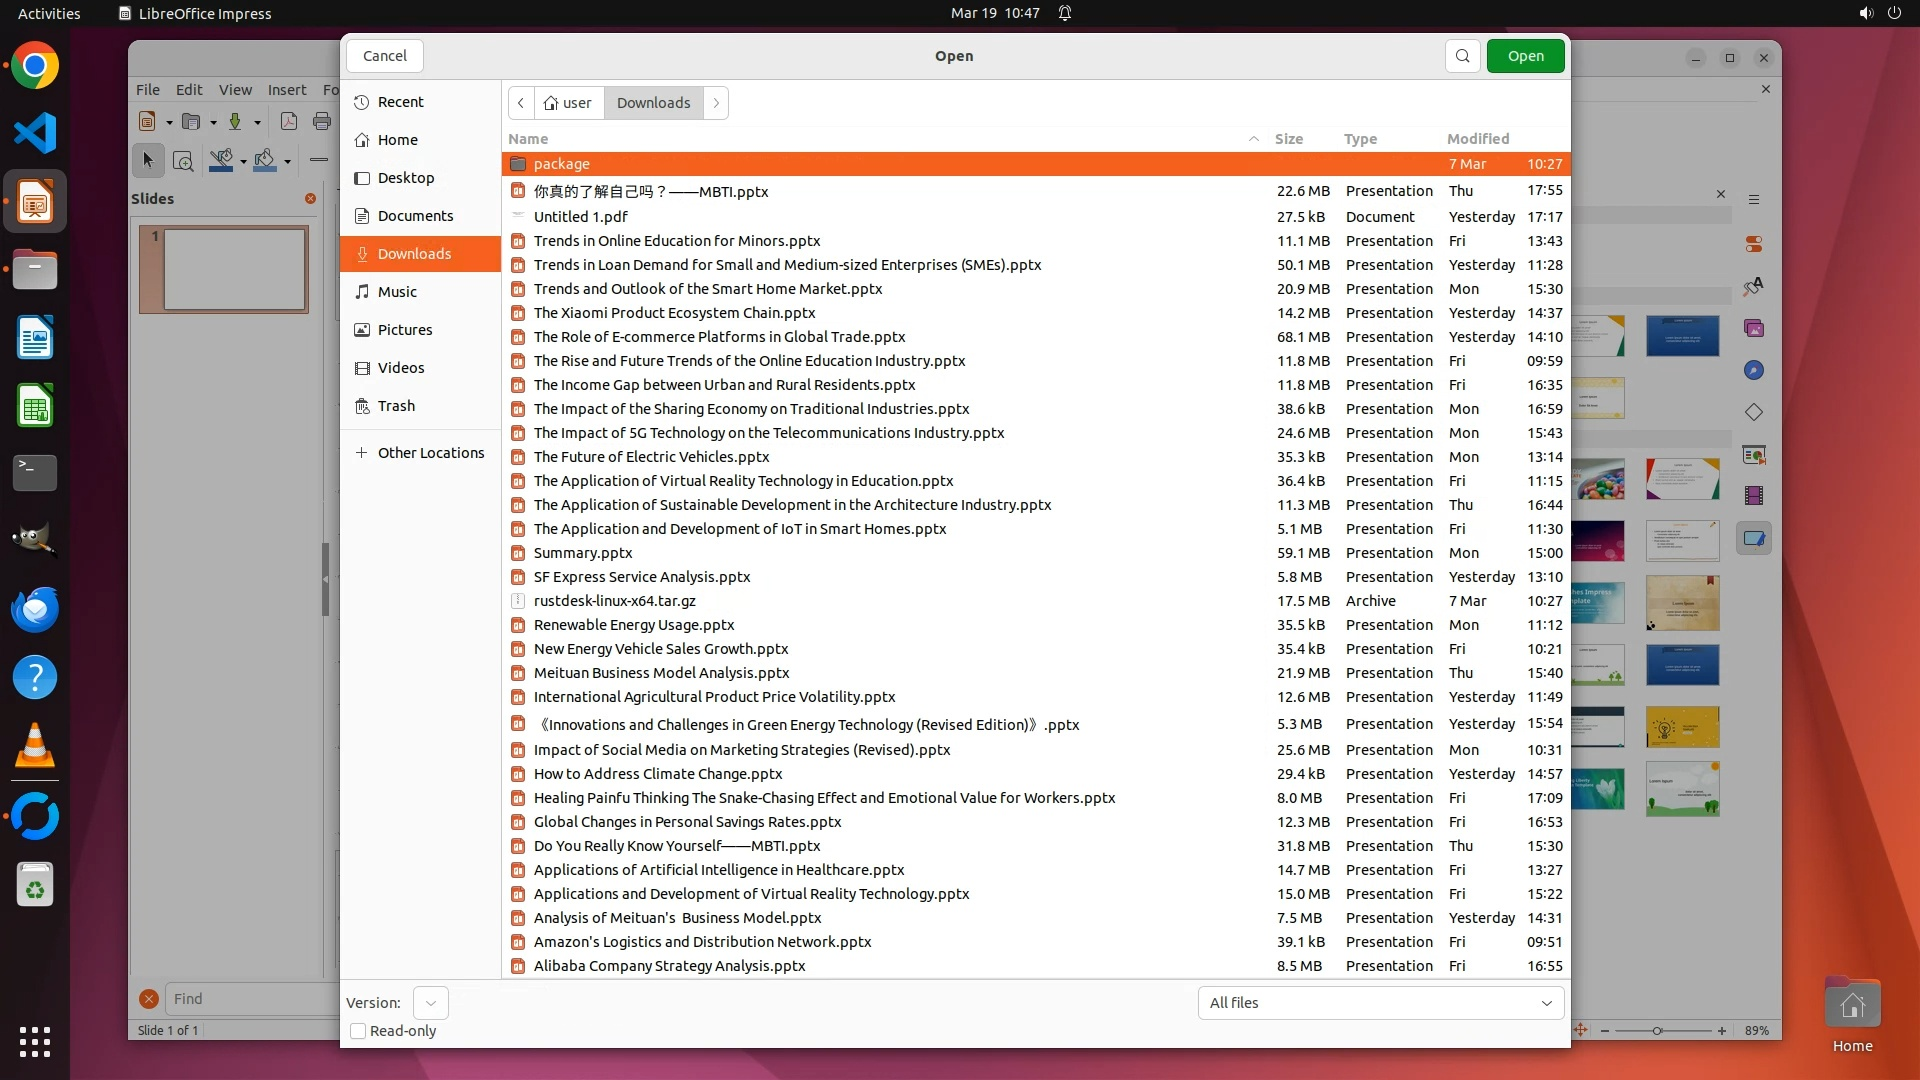Sort files by Name column header
Viewport: 1920px width, 1080px height.
528,139
